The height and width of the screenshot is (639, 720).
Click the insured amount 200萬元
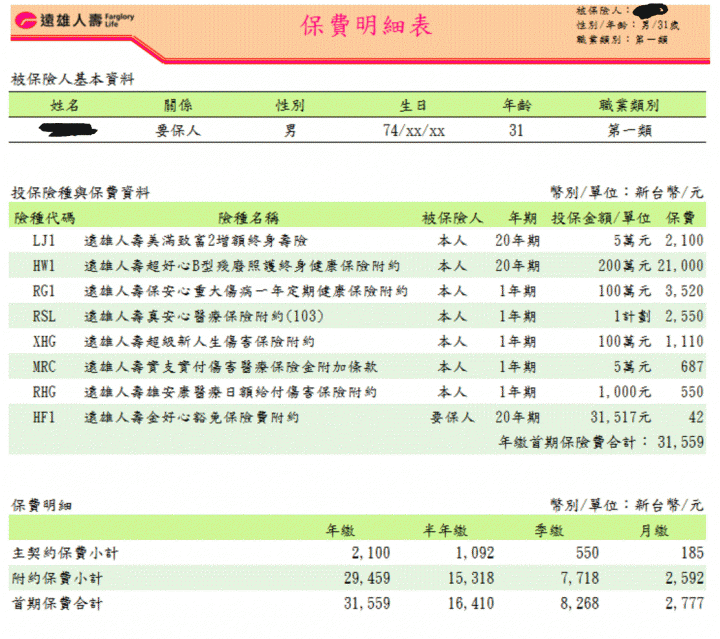tap(624, 265)
